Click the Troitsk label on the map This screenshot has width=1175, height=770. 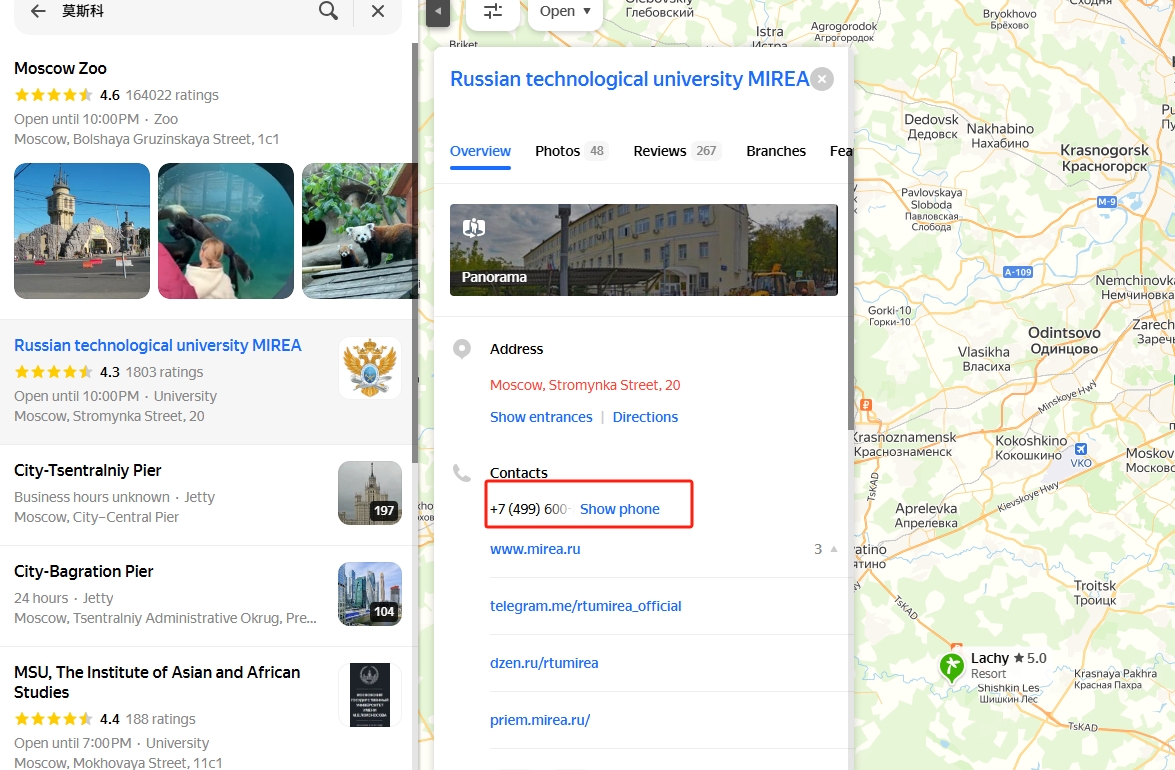pyautogui.click(x=1095, y=592)
